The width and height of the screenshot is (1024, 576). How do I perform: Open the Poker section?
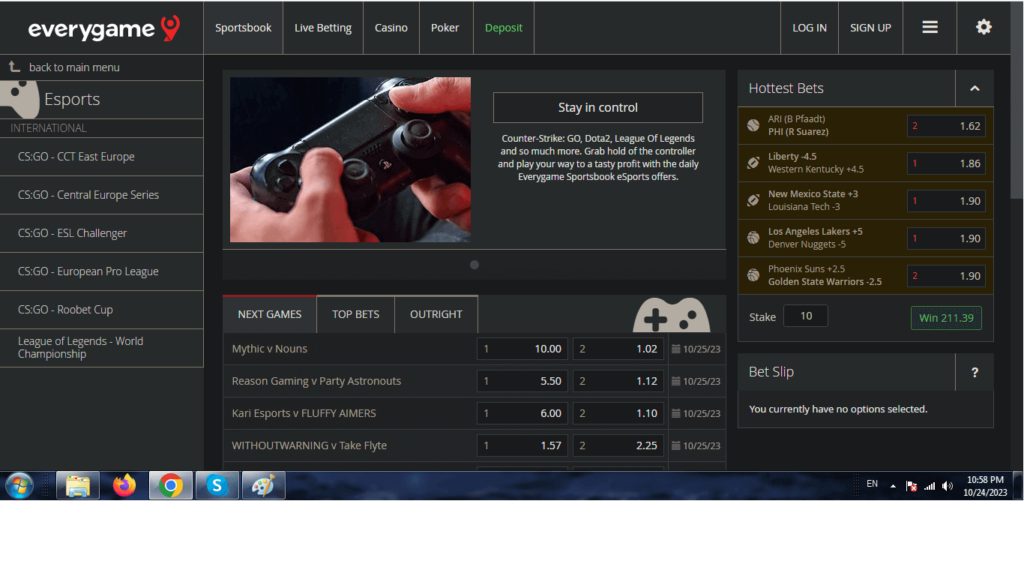pyautogui.click(x=445, y=27)
